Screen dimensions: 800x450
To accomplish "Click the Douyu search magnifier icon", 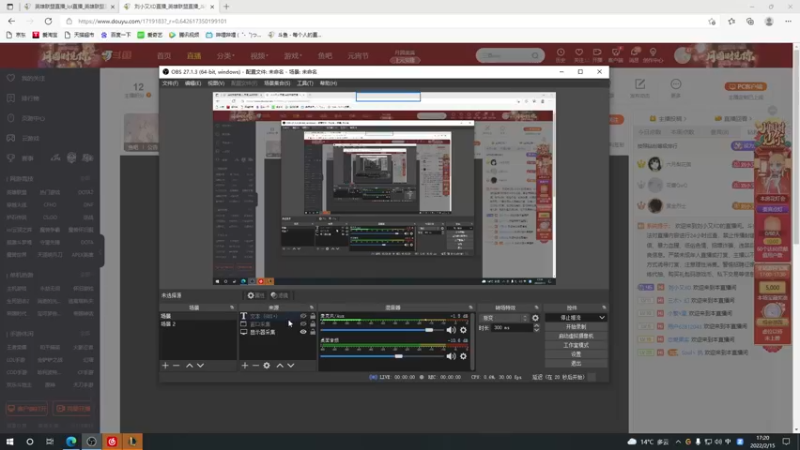I will pos(535,56).
